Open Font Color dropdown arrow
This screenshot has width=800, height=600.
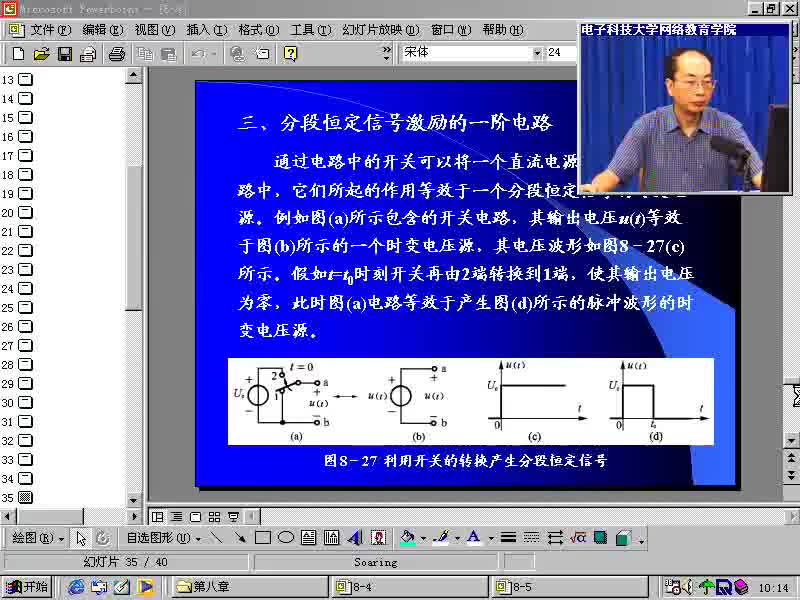tap(491, 538)
